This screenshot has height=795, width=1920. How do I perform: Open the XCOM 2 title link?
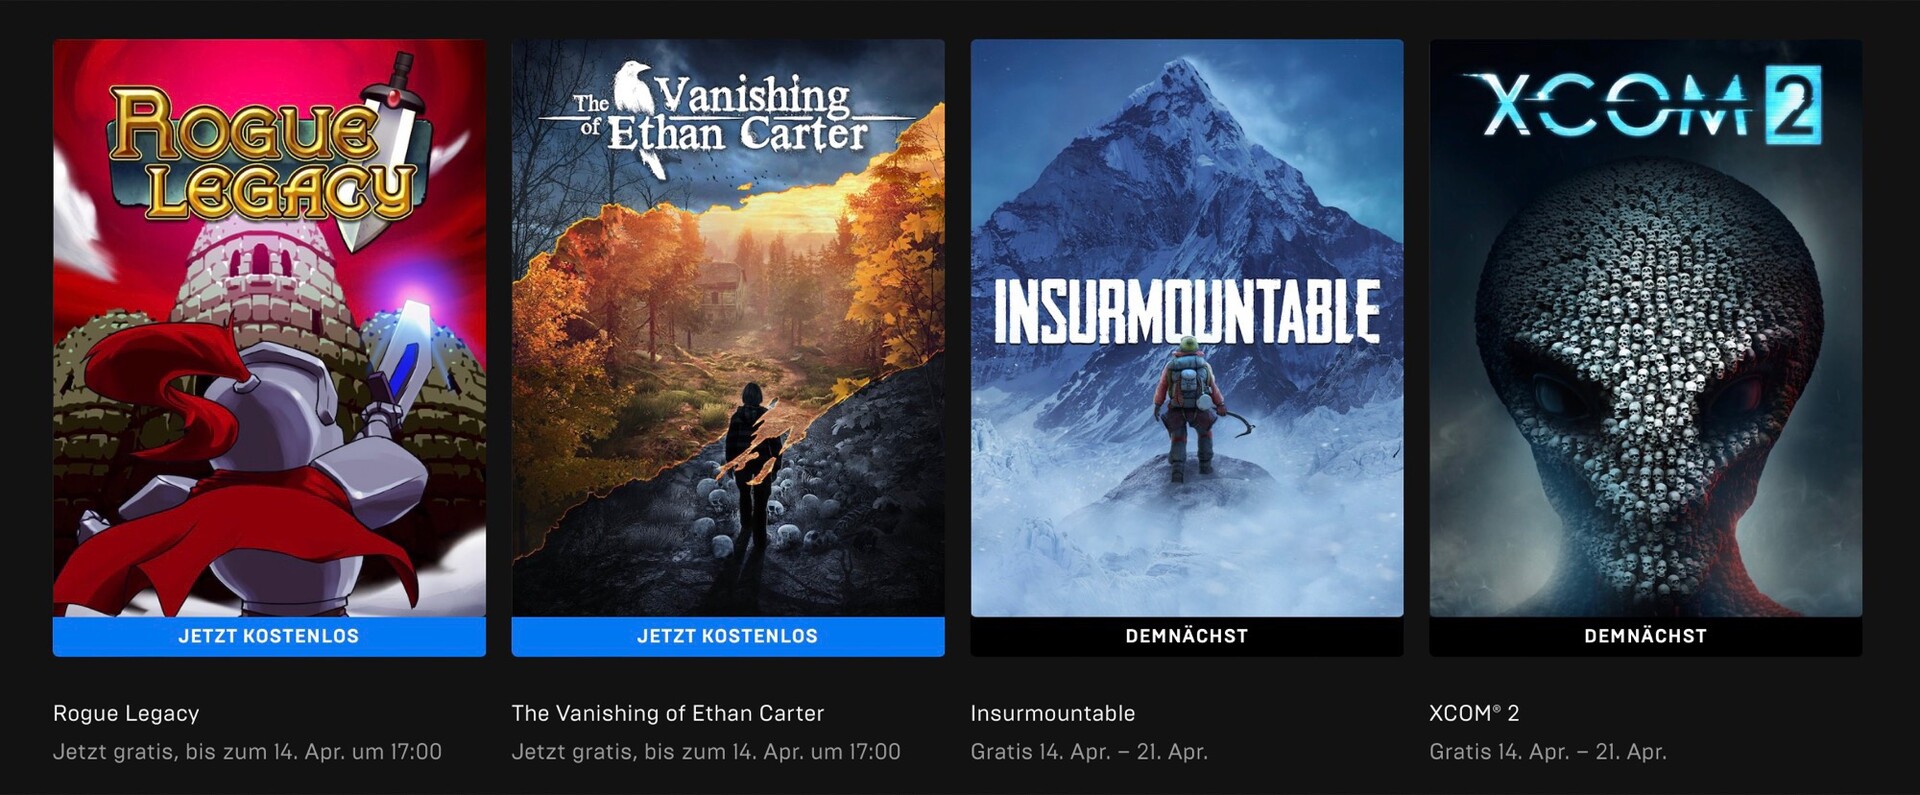(1474, 713)
